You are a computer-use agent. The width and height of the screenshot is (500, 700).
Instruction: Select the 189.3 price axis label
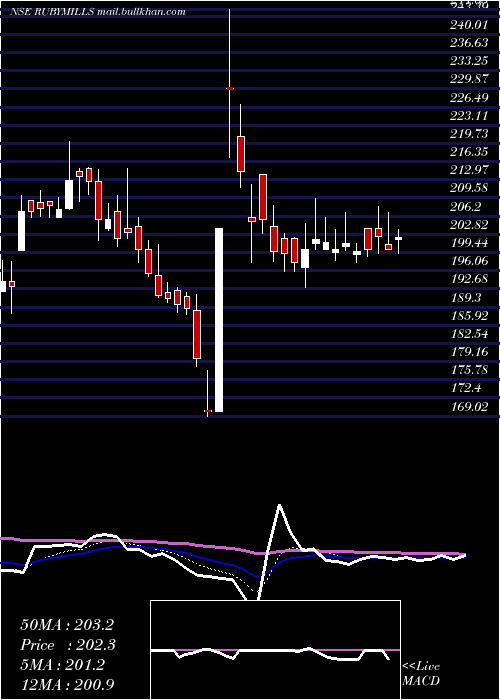click(467, 297)
